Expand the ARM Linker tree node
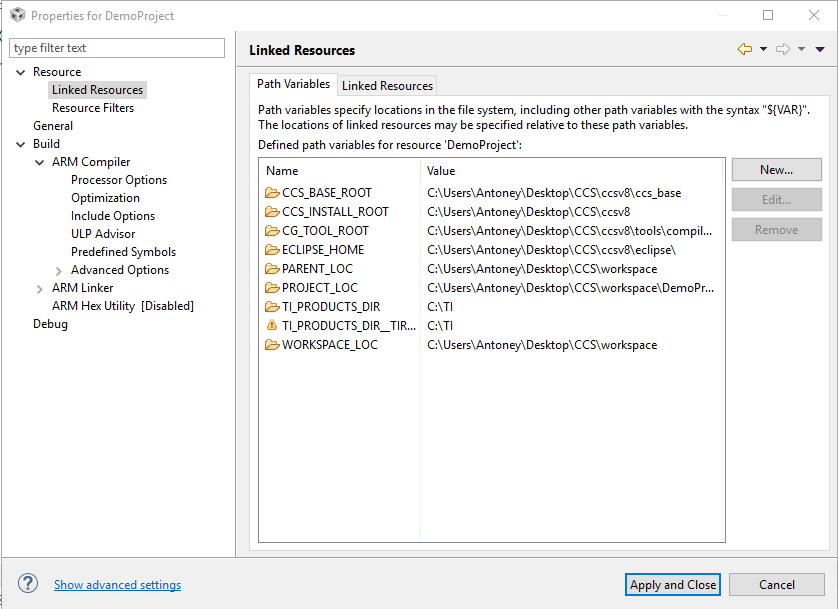 click(x=40, y=288)
